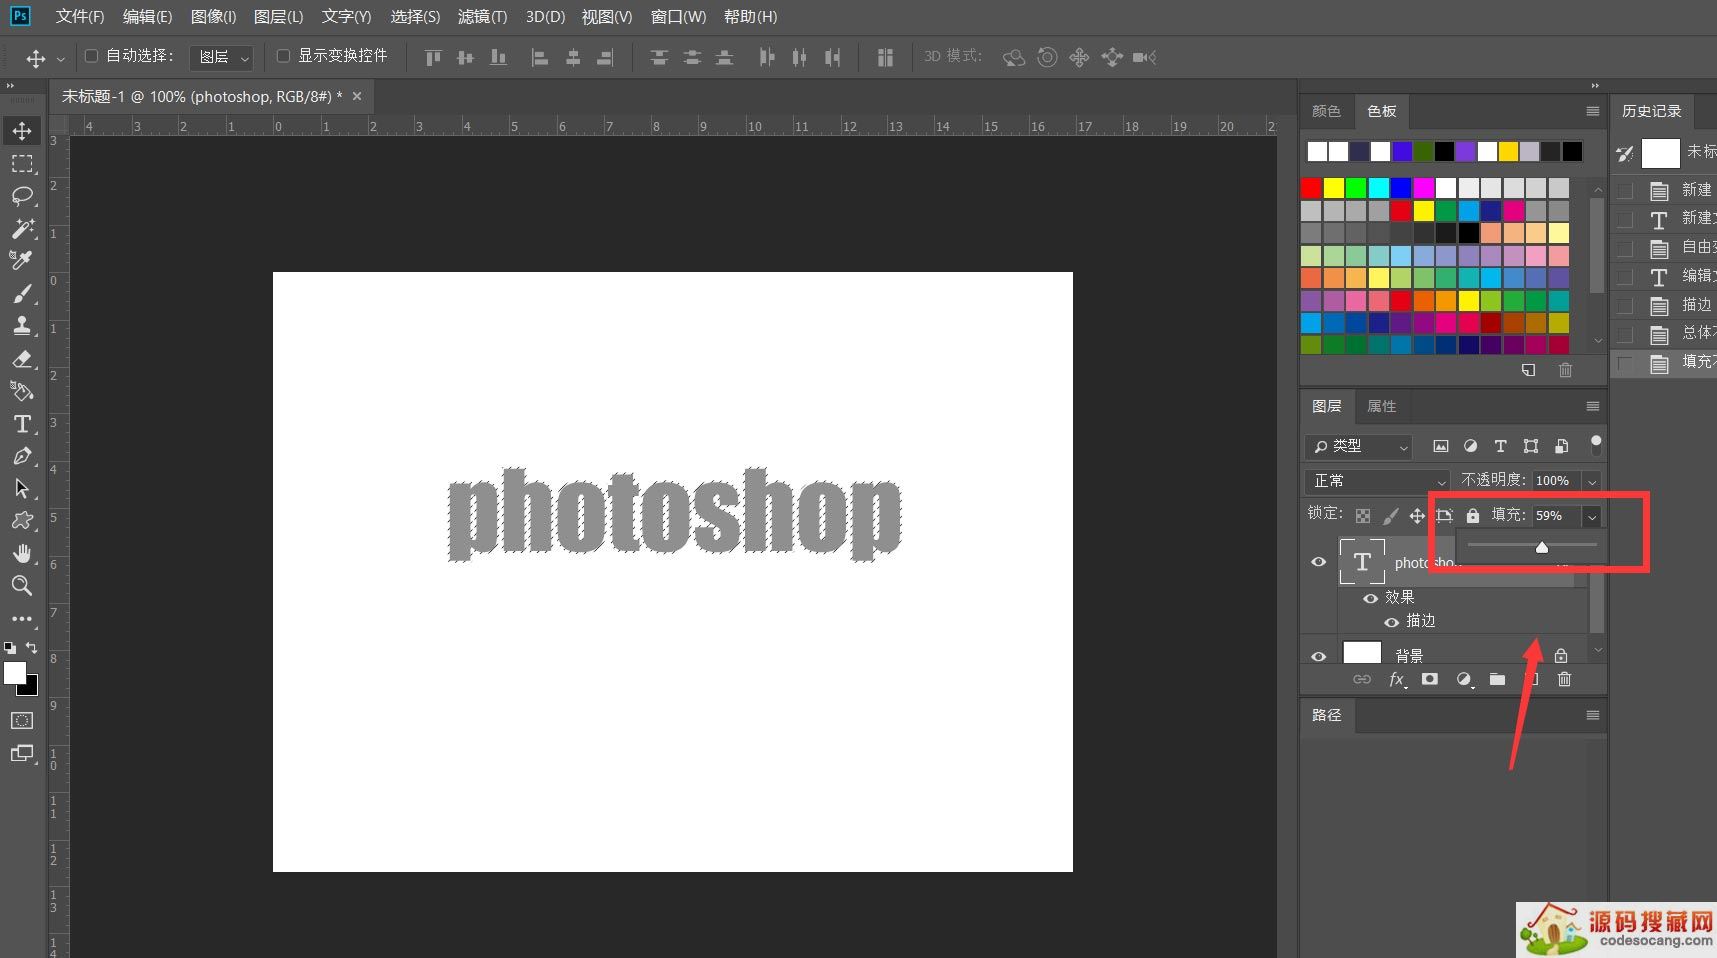Click the layer style fx icon

1397,680
